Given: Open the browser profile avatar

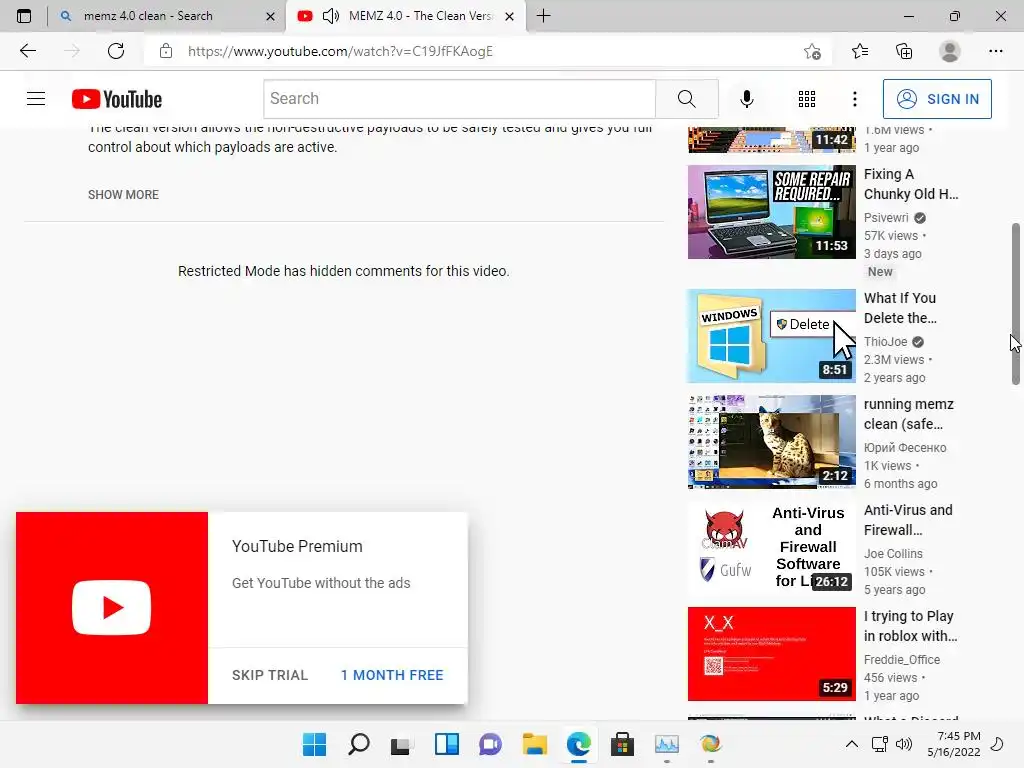Looking at the screenshot, I should (x=950, y=51).
